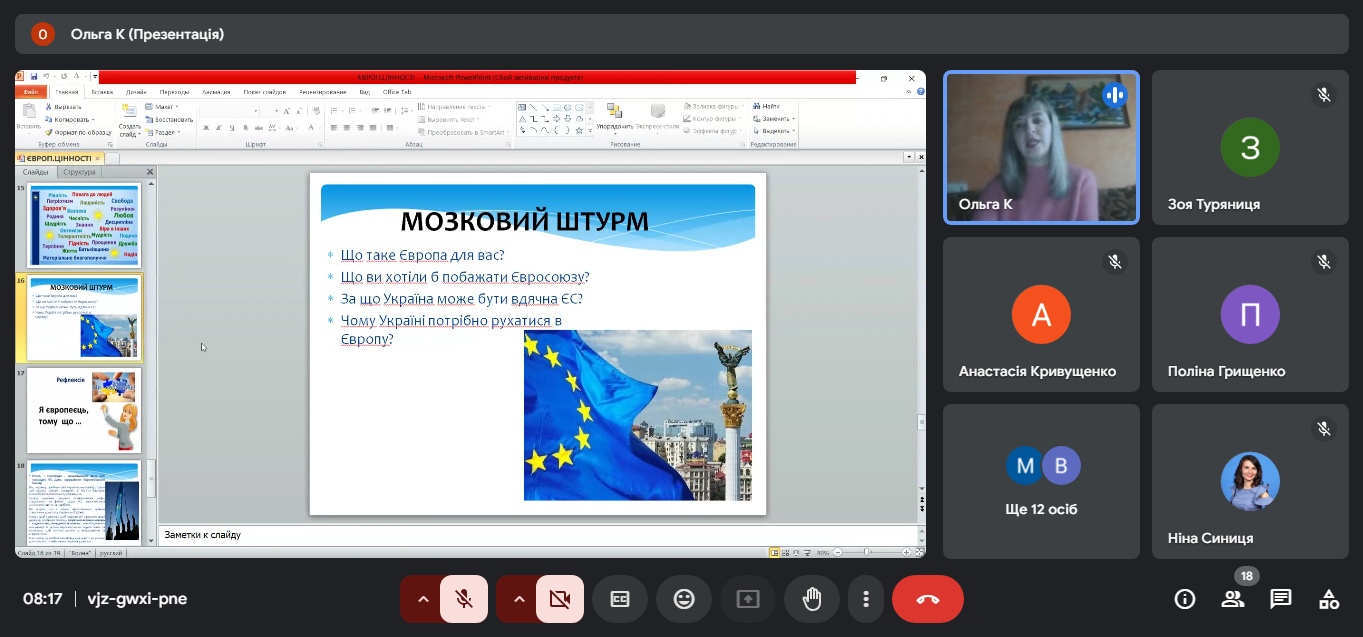Open the meeting details info icon

click(1185, 599)
